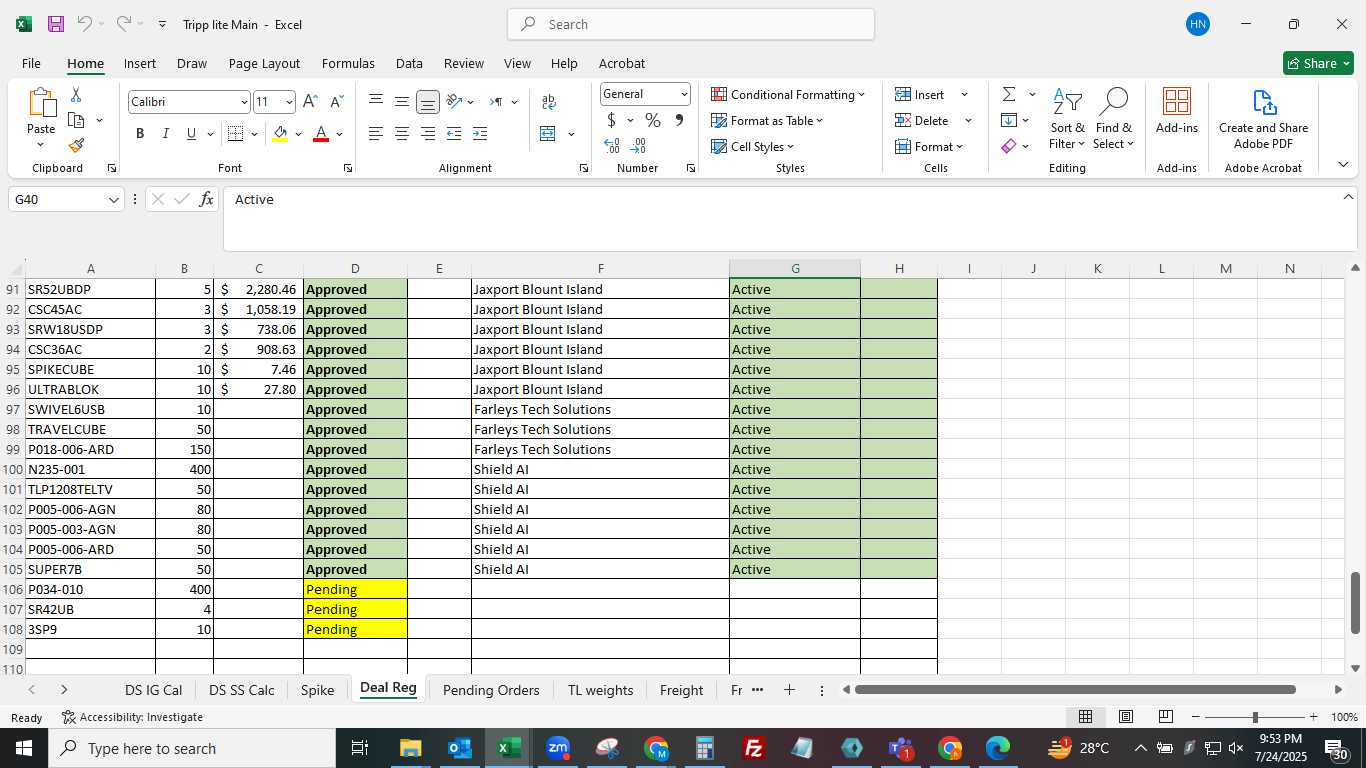Image resolution: width=1366 pixels, height=768 pixels.
Task: Toggle Underline formatting
Action: 191,133
